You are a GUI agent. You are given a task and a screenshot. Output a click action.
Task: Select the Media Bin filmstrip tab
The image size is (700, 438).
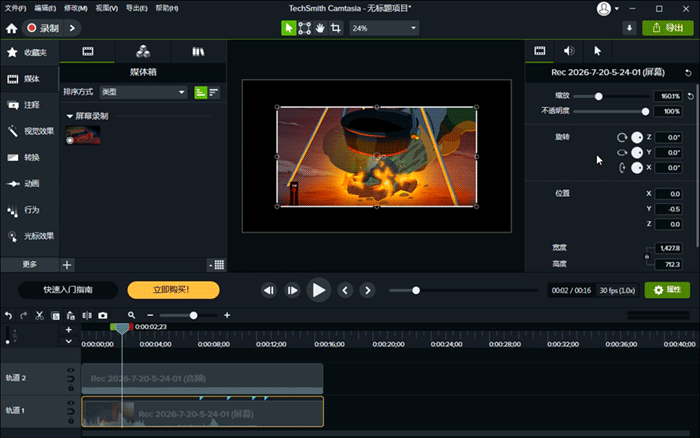coord(88,51)
